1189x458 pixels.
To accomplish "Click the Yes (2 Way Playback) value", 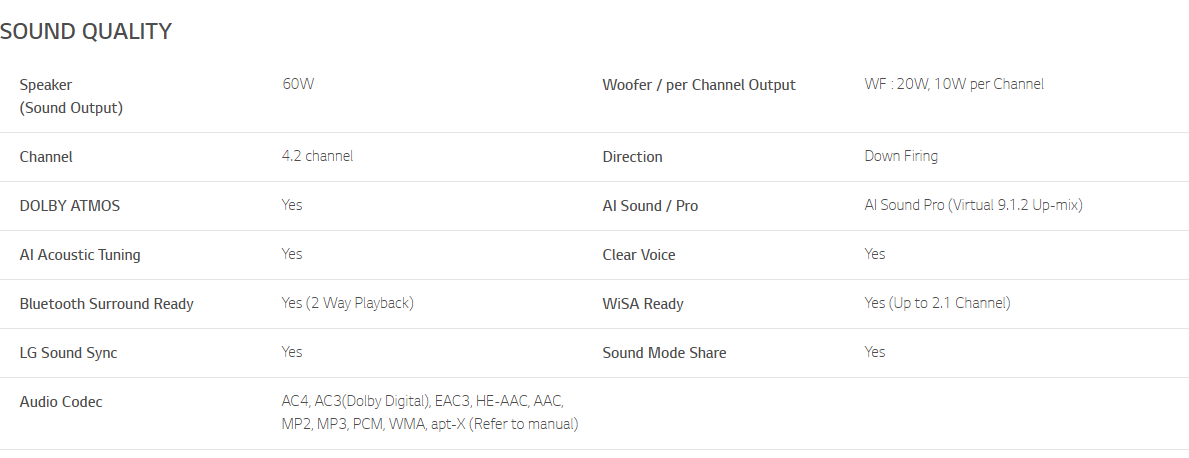I will (x=347, y=303).
